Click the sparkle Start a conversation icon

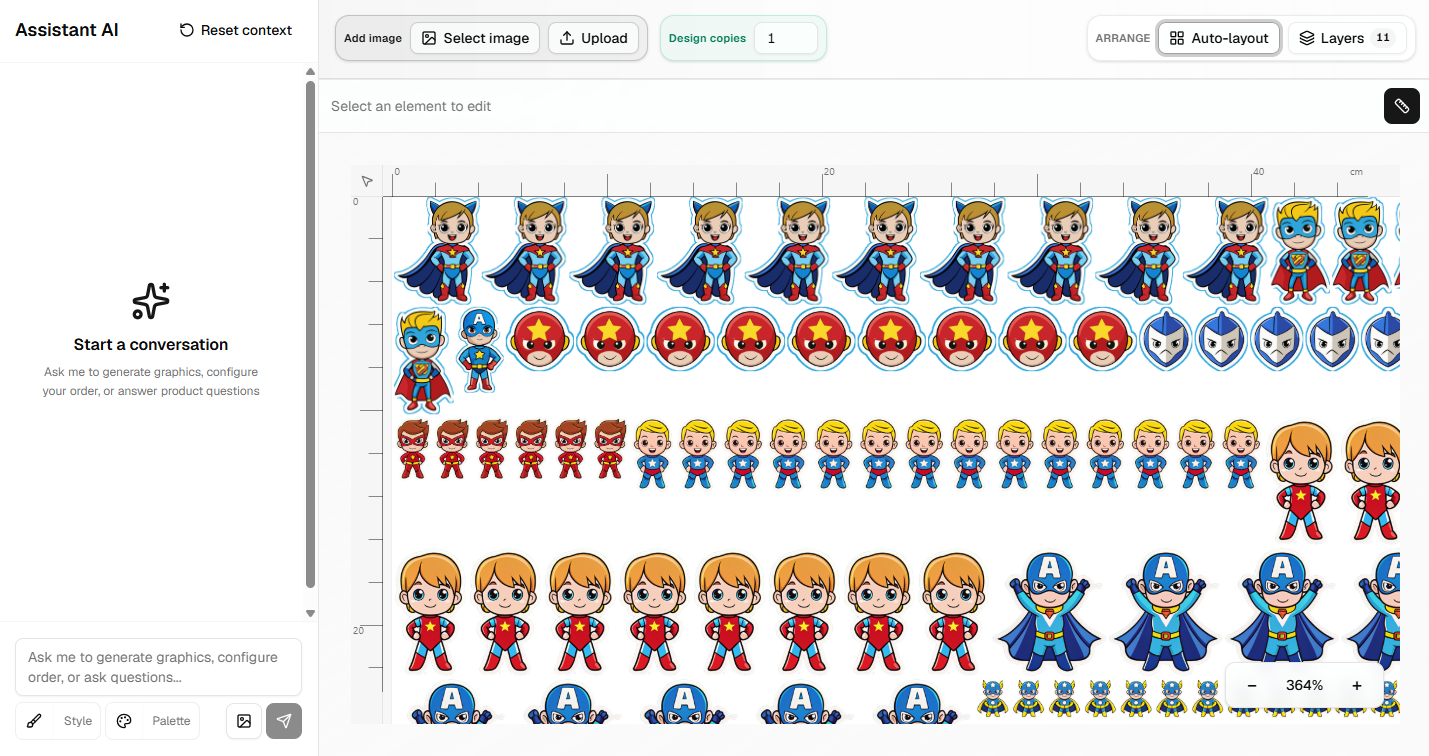[151, 300]
